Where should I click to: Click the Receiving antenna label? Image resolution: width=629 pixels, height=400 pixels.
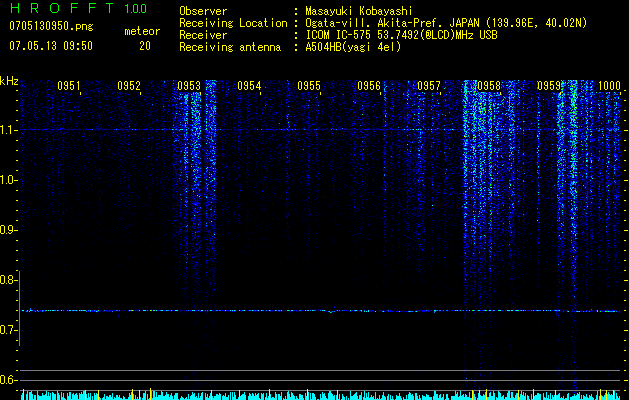coord(230,47)
